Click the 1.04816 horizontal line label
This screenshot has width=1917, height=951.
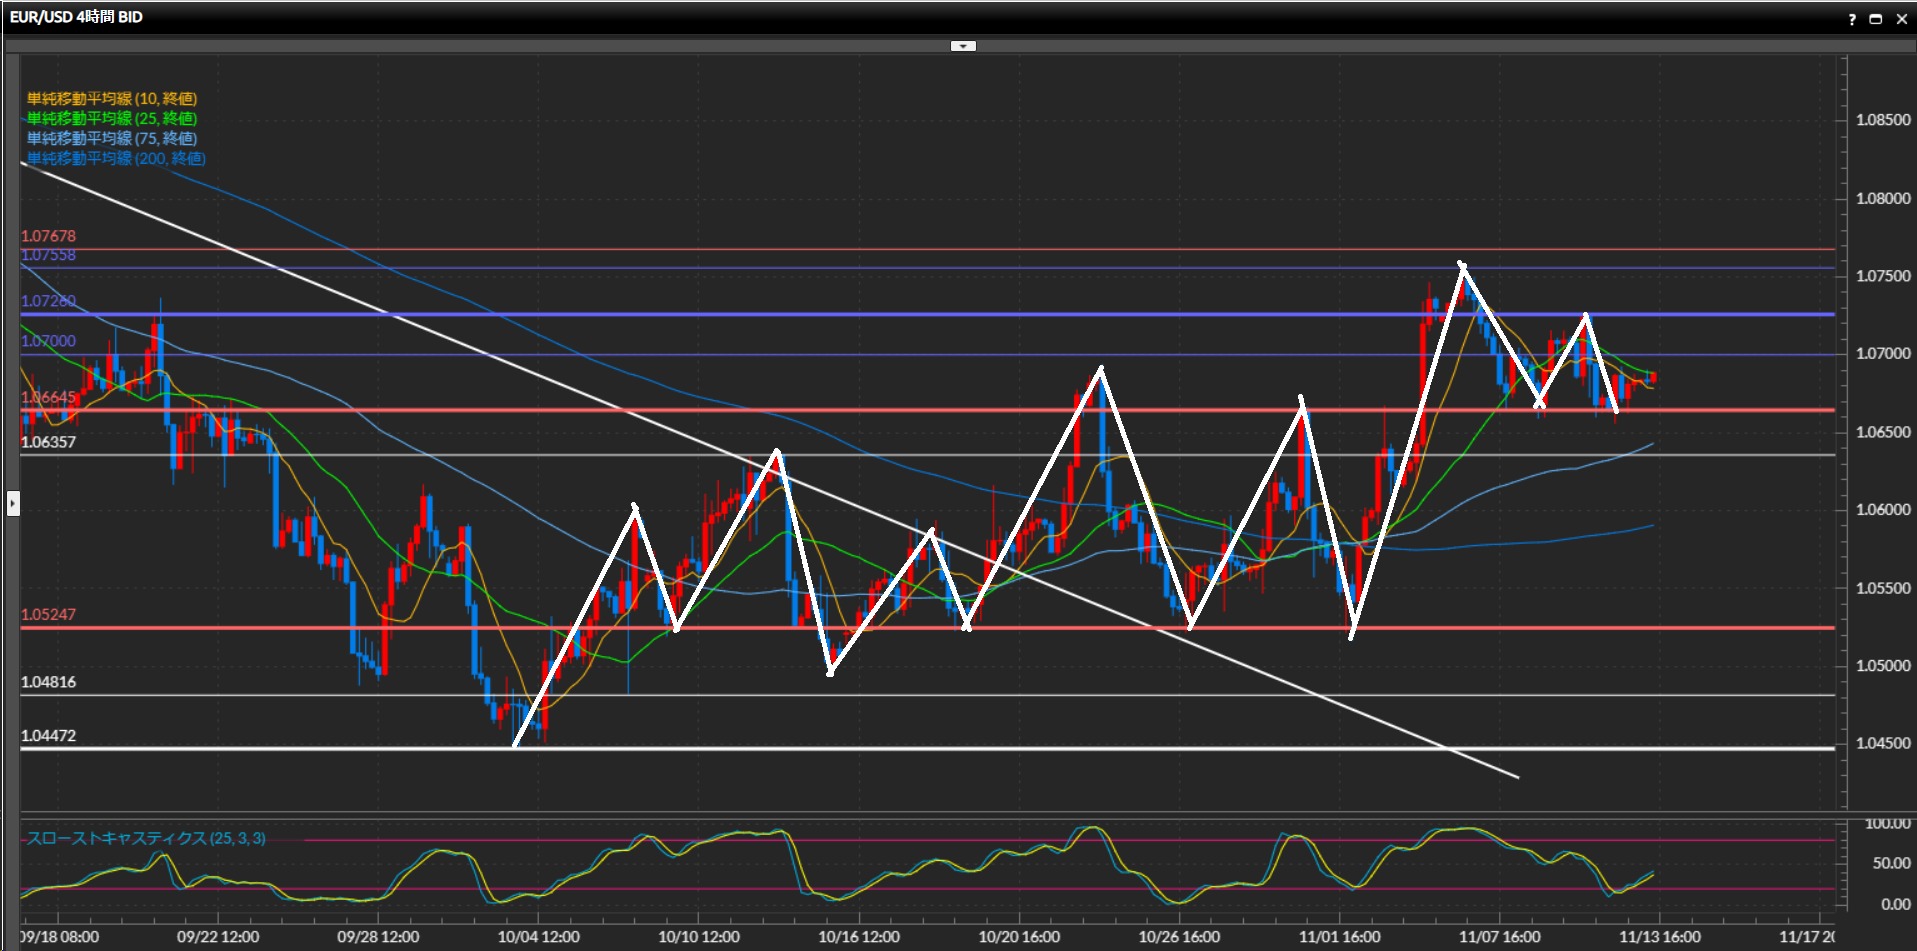[48, 682]
